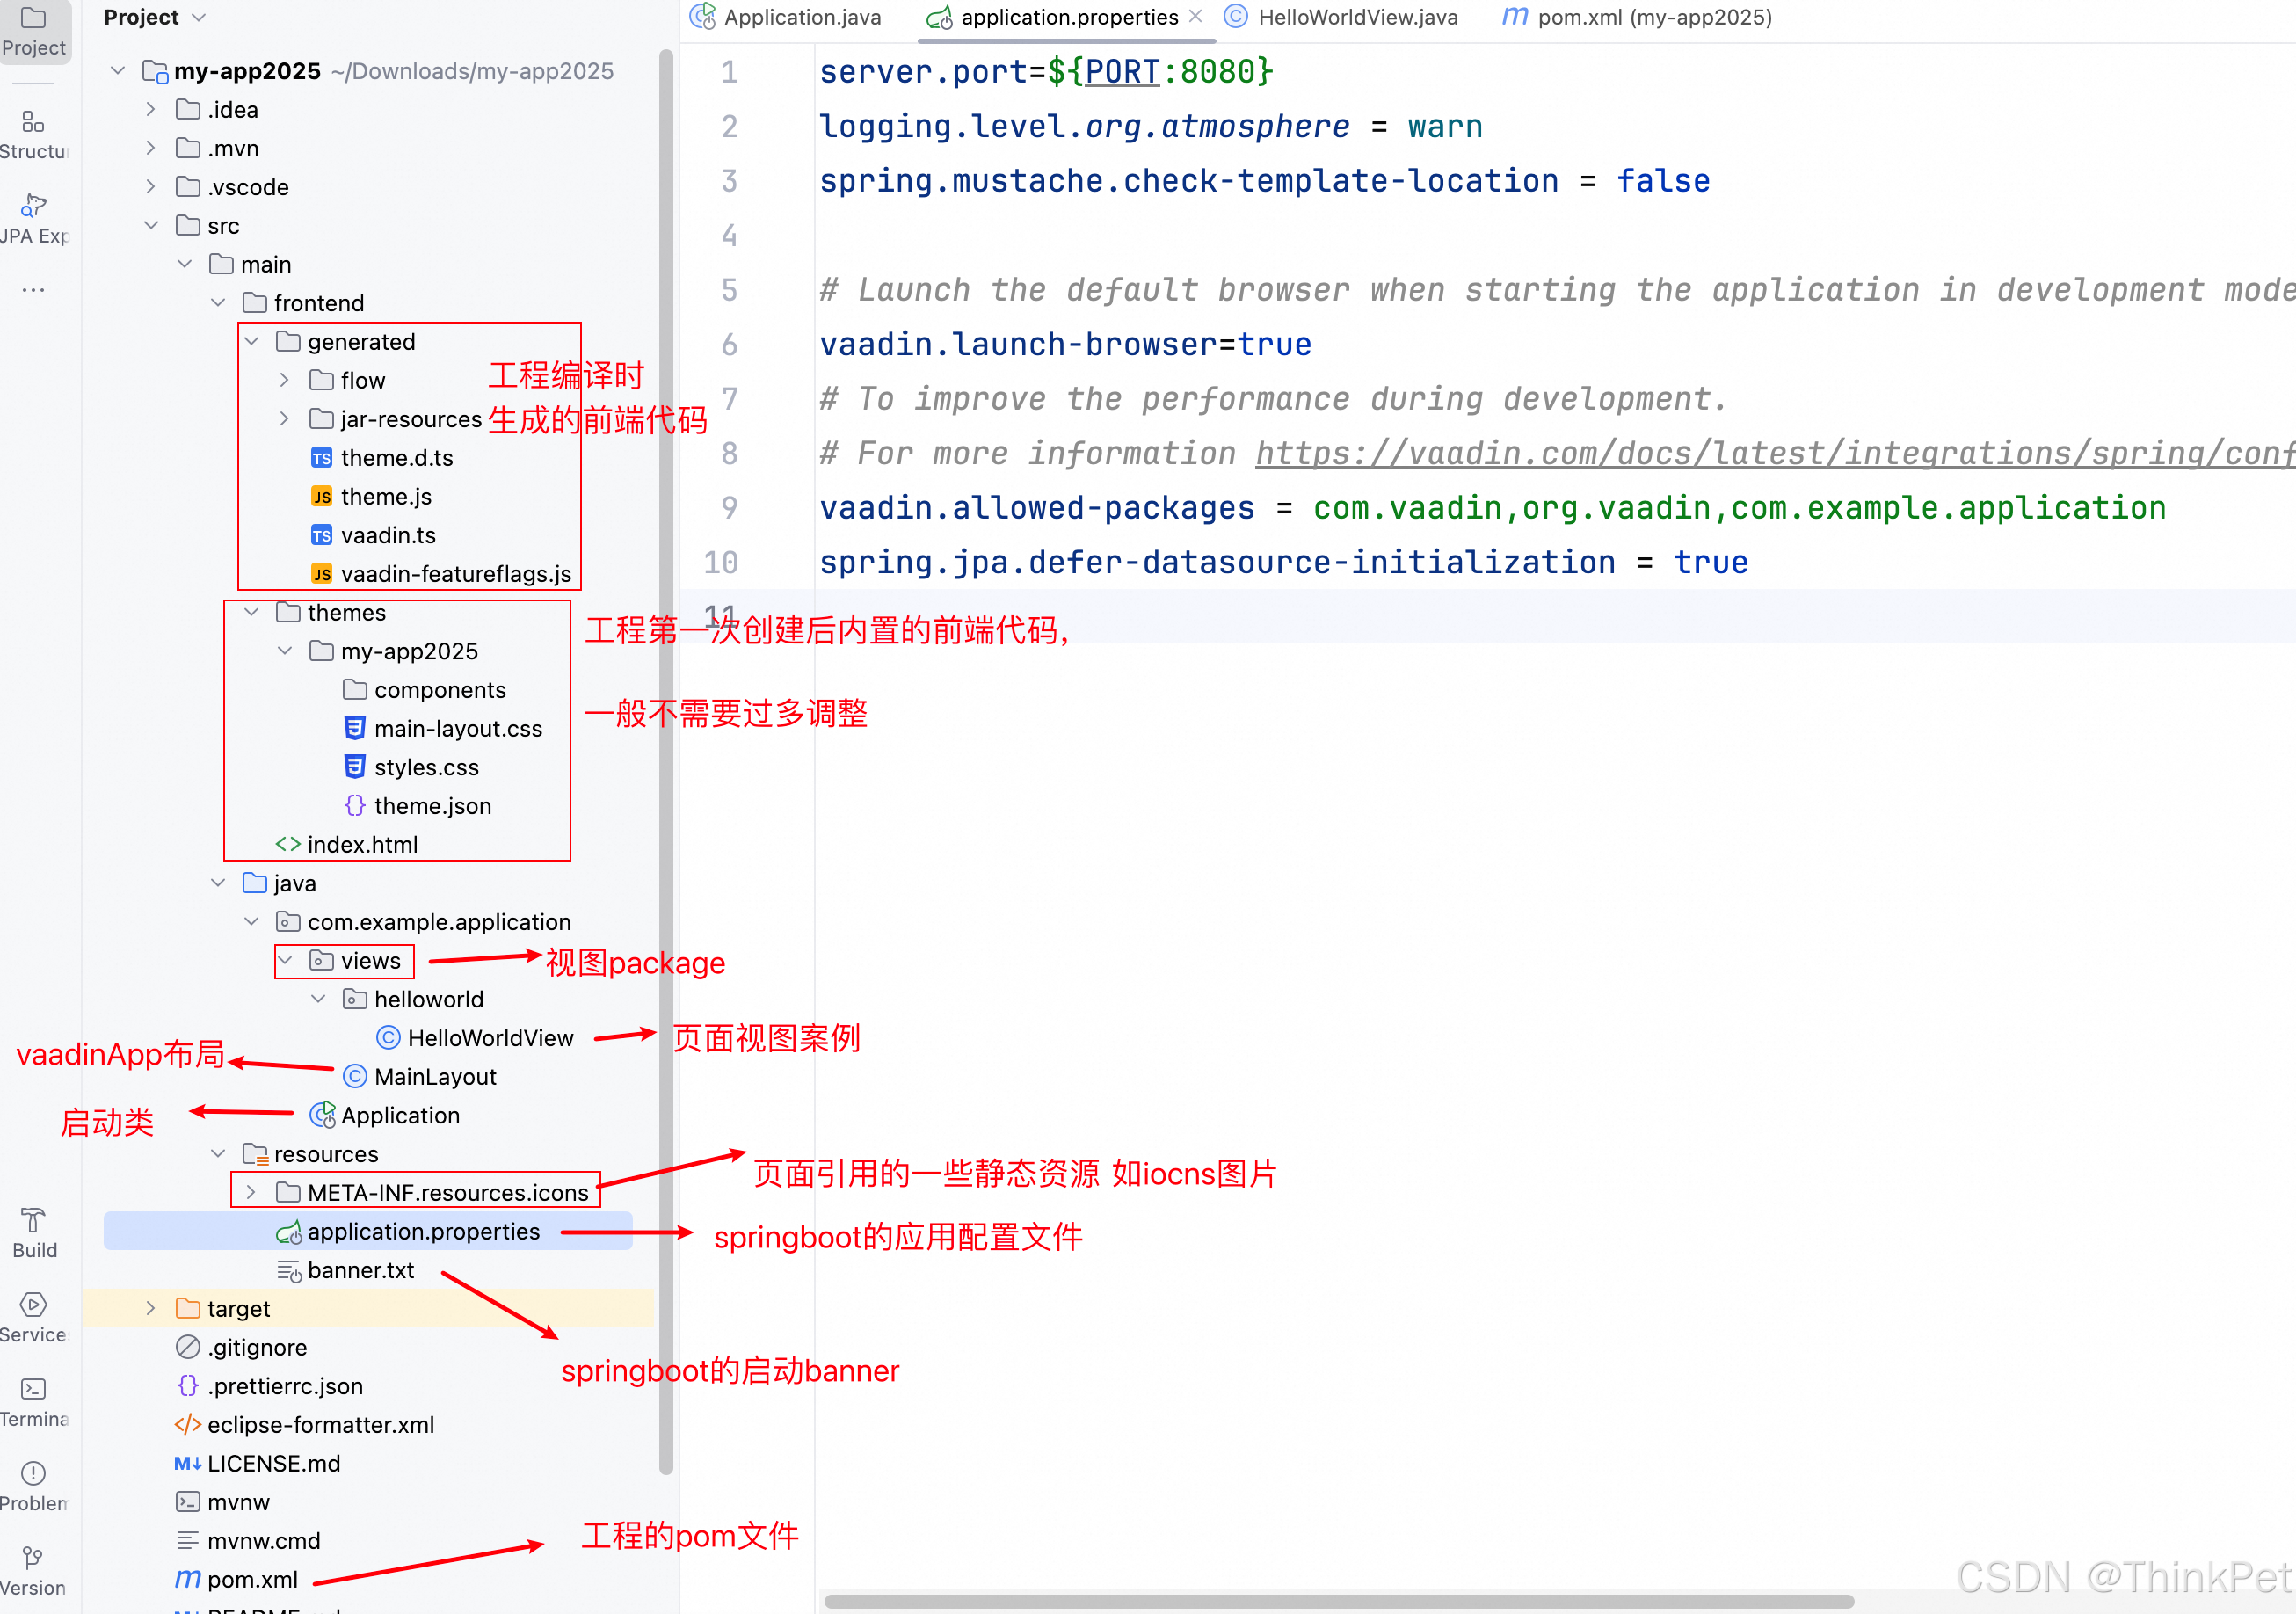Screen dimensions: 2296x1614
Task: Collapse the generated folder
Action: [252, 342]
